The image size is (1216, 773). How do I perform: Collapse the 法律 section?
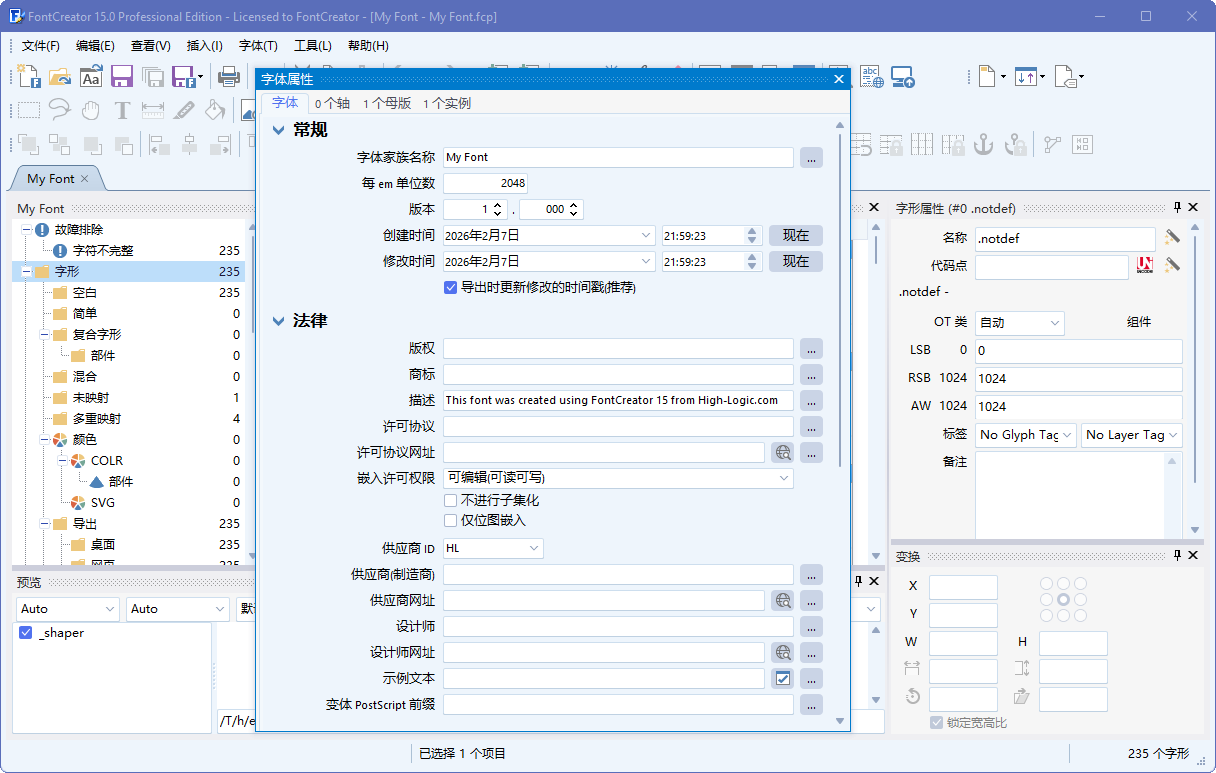278,322
